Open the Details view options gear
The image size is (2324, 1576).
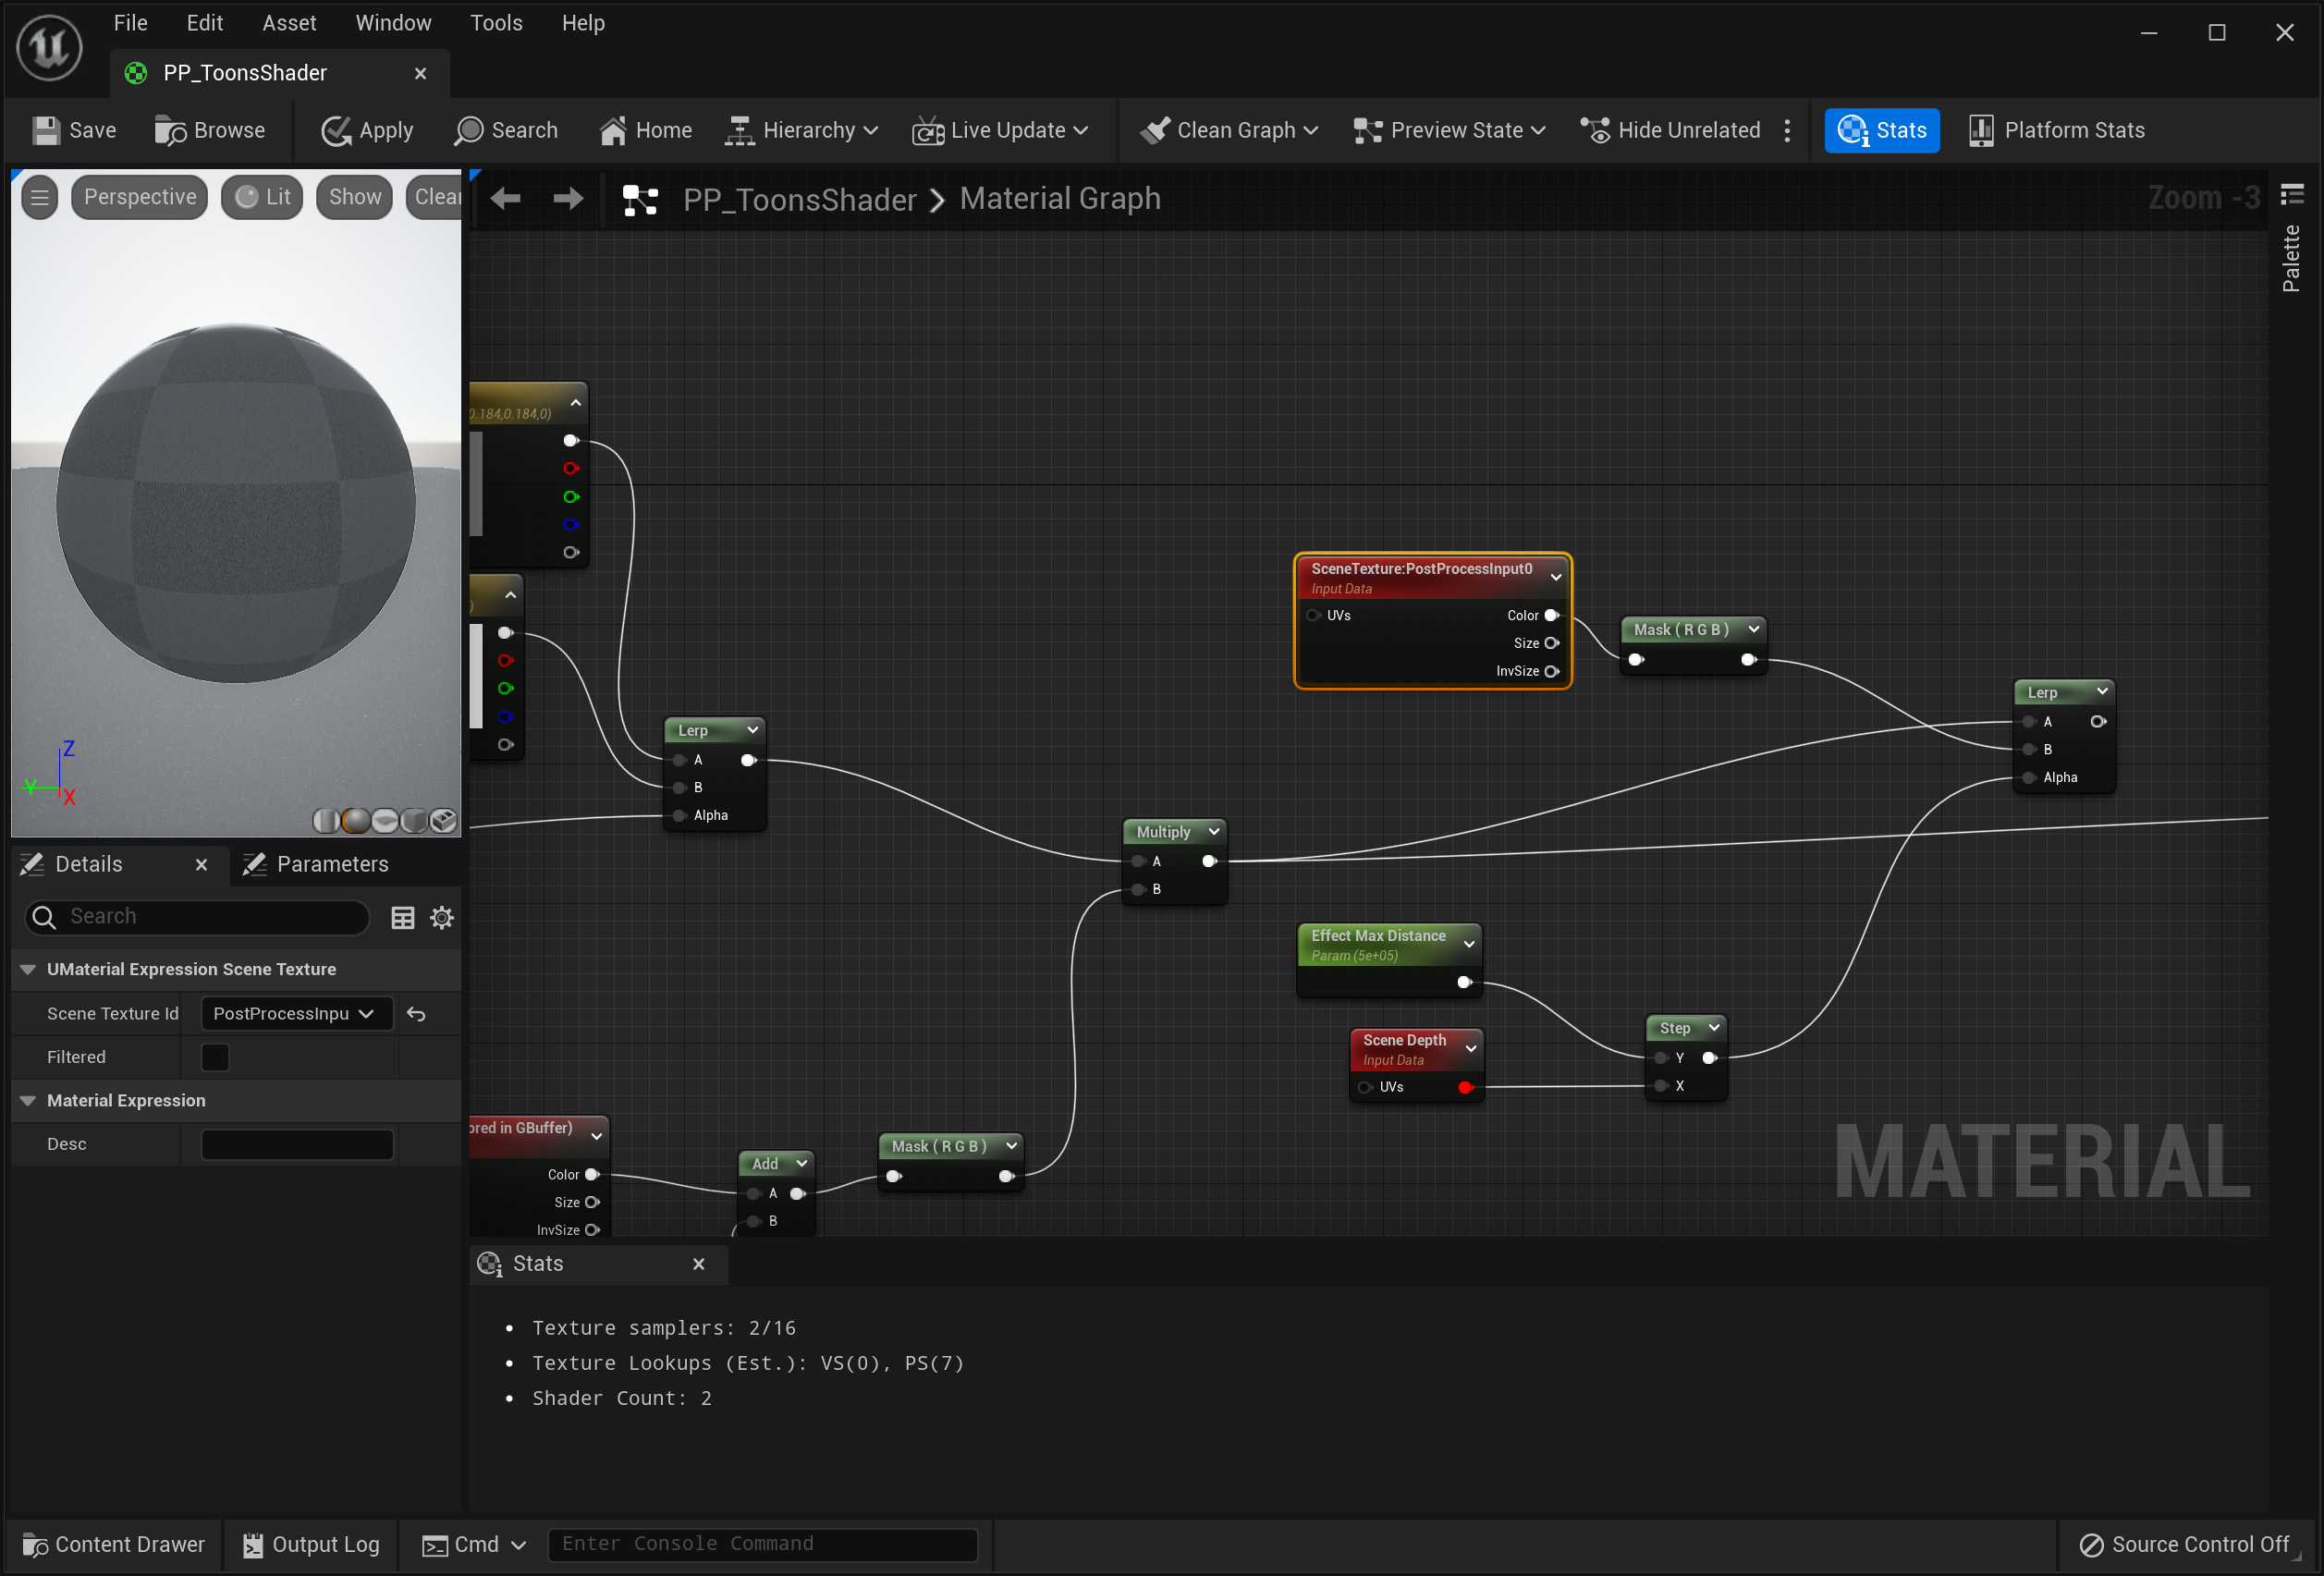coord(442,918)
